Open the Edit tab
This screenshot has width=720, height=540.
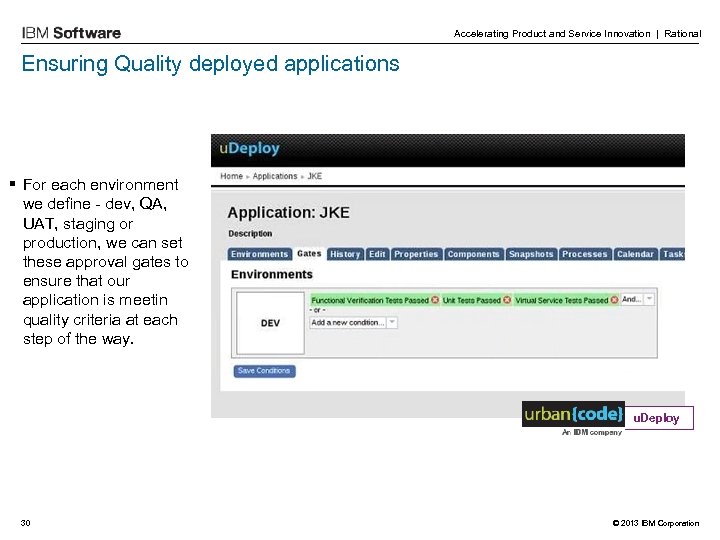point(377,254)
